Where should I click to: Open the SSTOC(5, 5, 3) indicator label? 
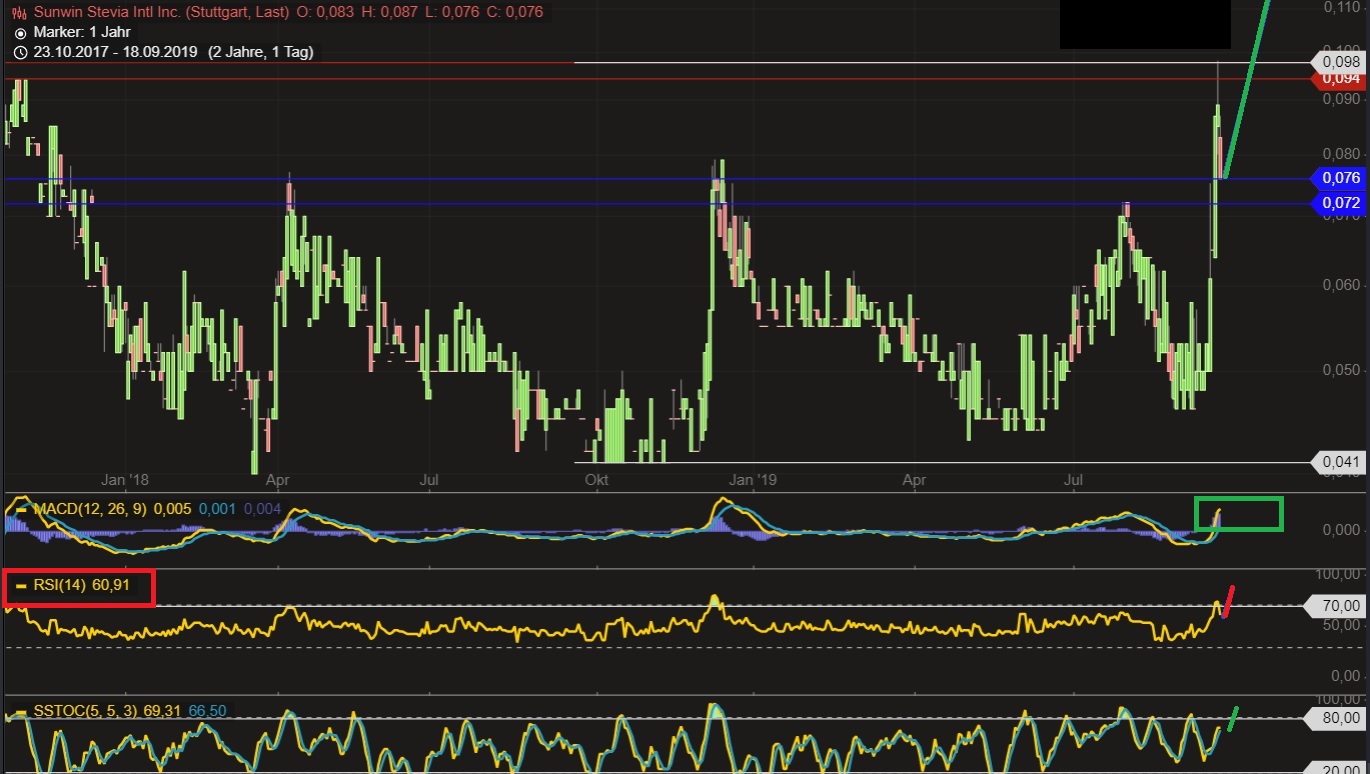coord(87,711)
